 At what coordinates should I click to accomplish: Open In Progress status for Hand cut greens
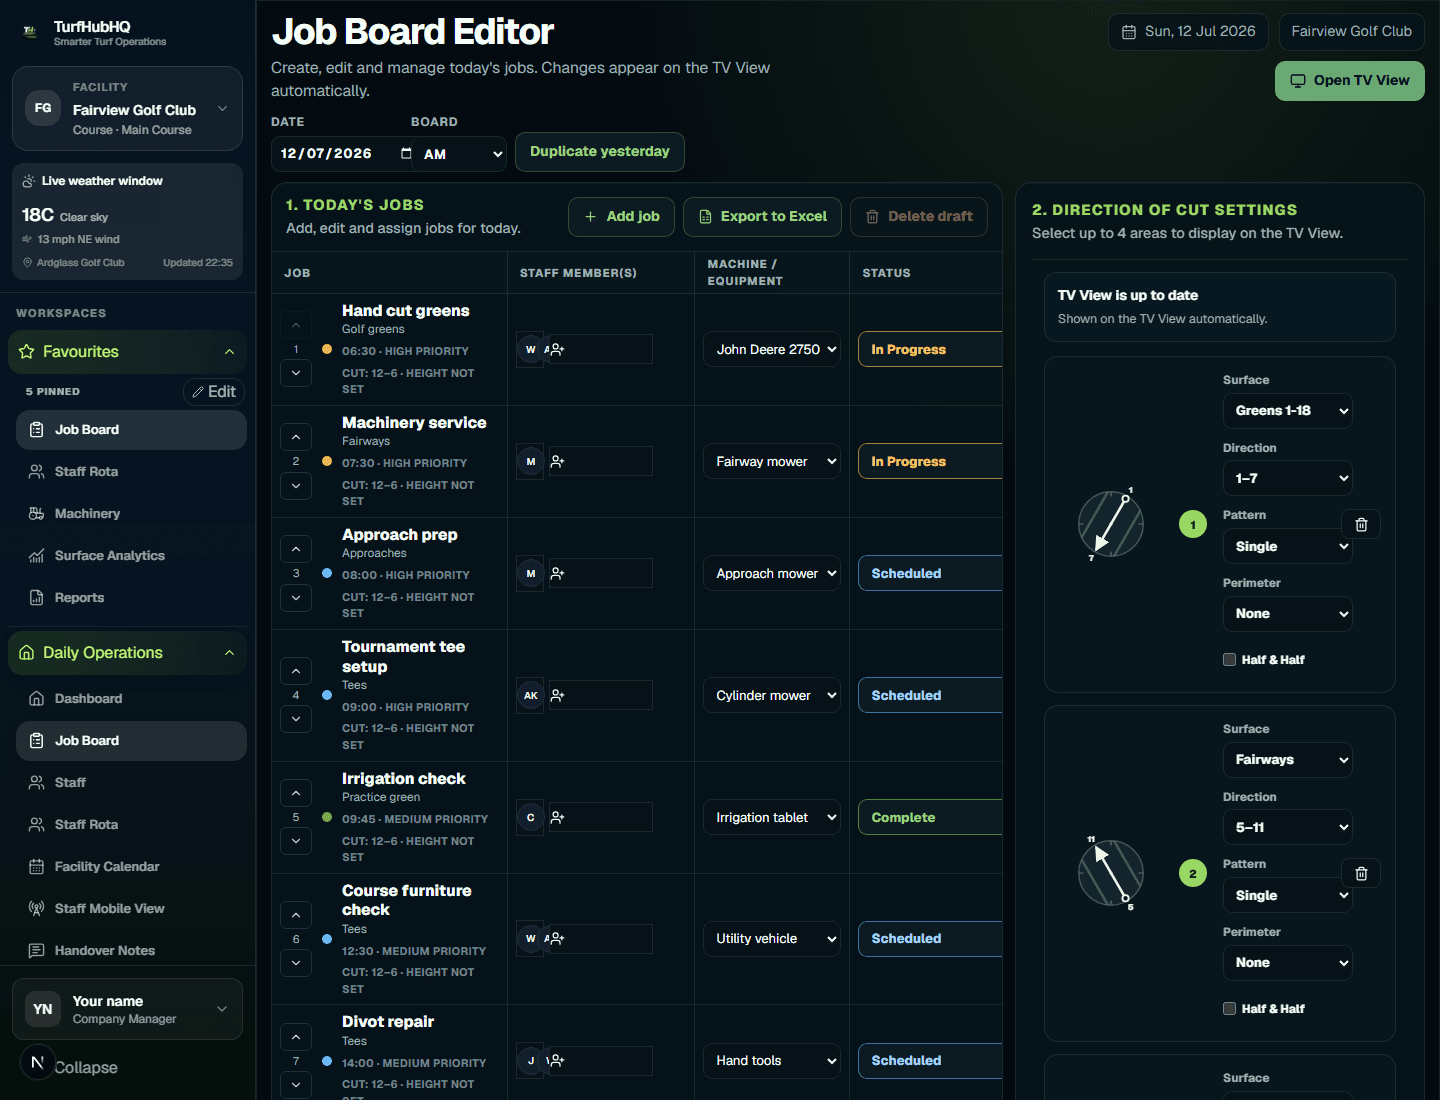tap(930, 350)
